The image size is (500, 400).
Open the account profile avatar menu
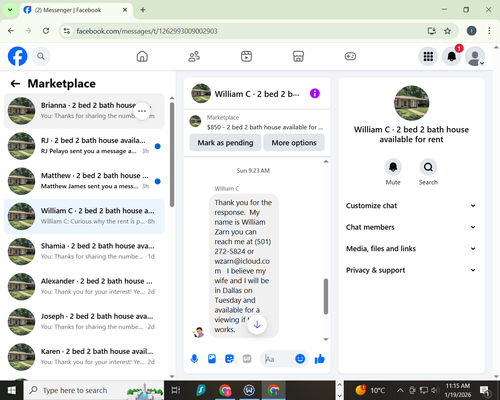click(475, 56)
